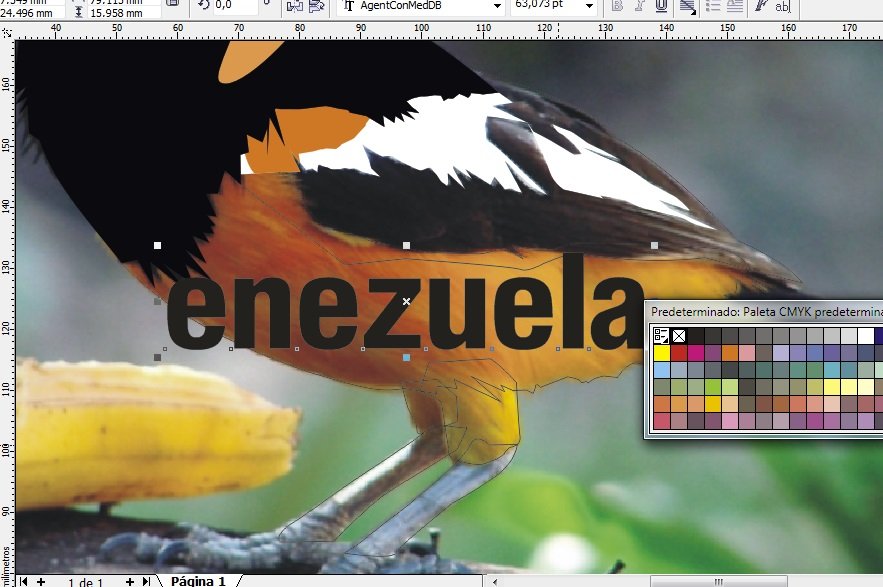
Task: Click horizontal scrollbar left arrow
Action: click(494, 582)
